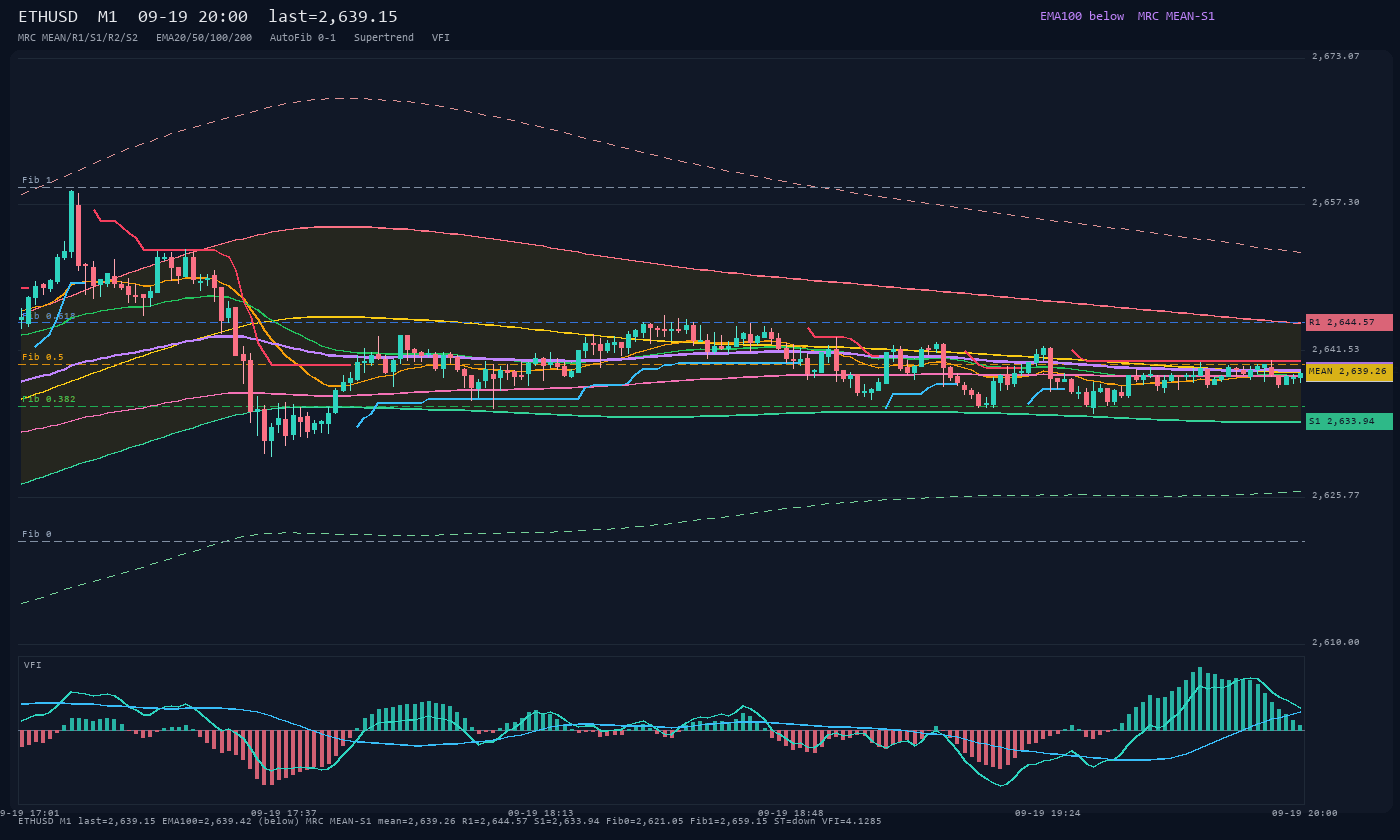Select the 09-19 18:13 time axis label
Image resolution: width=1400 pixels, height=840 pixels.
(x=541, y=813)
